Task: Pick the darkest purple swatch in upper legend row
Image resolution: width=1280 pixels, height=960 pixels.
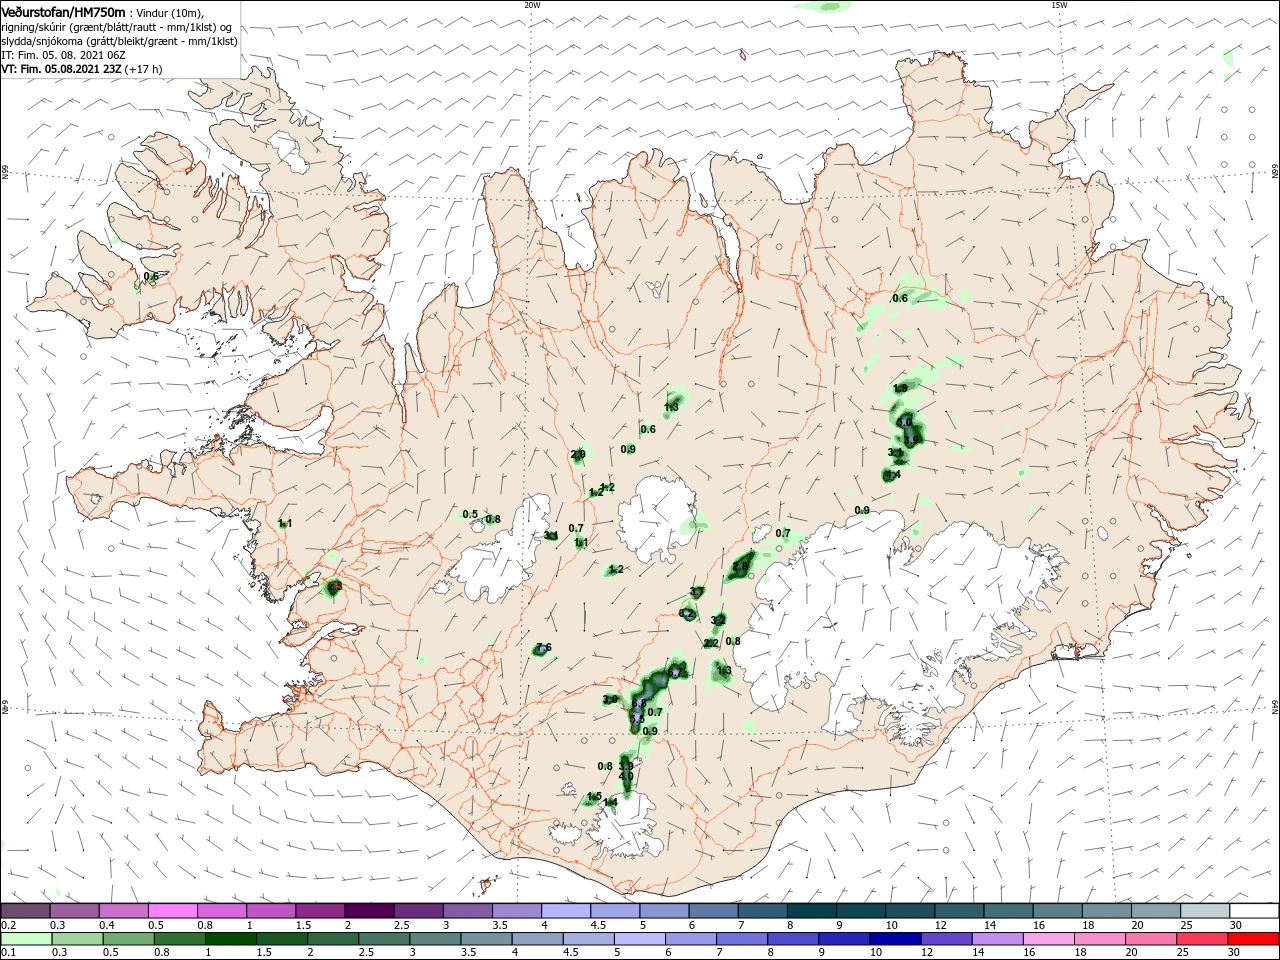Action: (368, 910)
